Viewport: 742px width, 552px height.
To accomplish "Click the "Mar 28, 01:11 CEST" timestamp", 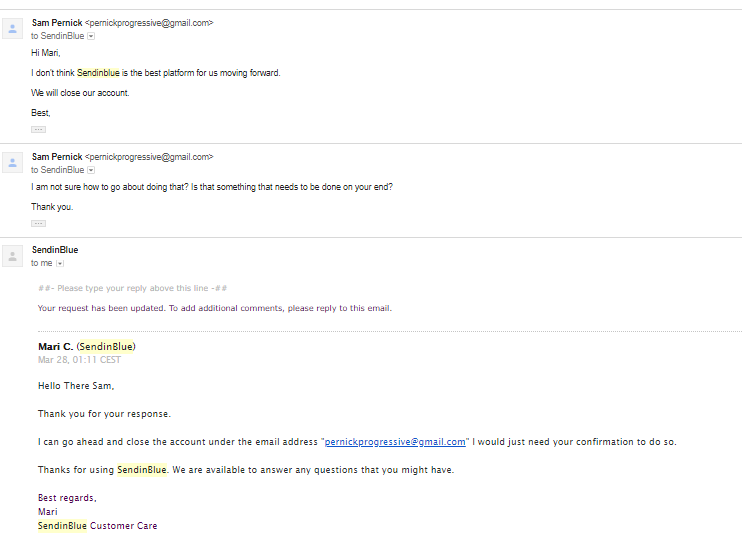I will pos(79,360).
